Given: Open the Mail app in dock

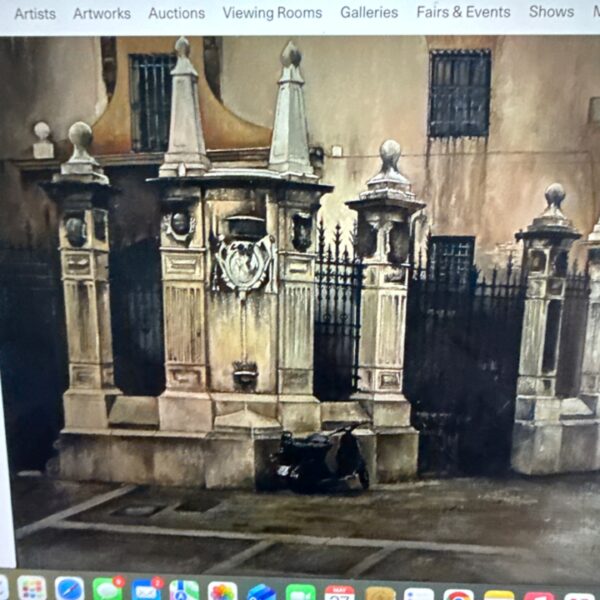Looking at the screenshot, I should 146,591.
